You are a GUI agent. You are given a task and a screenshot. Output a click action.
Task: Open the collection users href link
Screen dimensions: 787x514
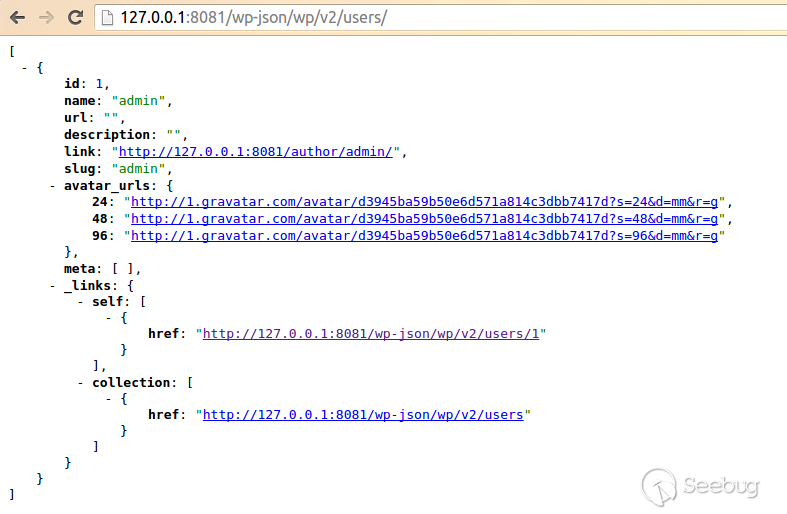363,415
